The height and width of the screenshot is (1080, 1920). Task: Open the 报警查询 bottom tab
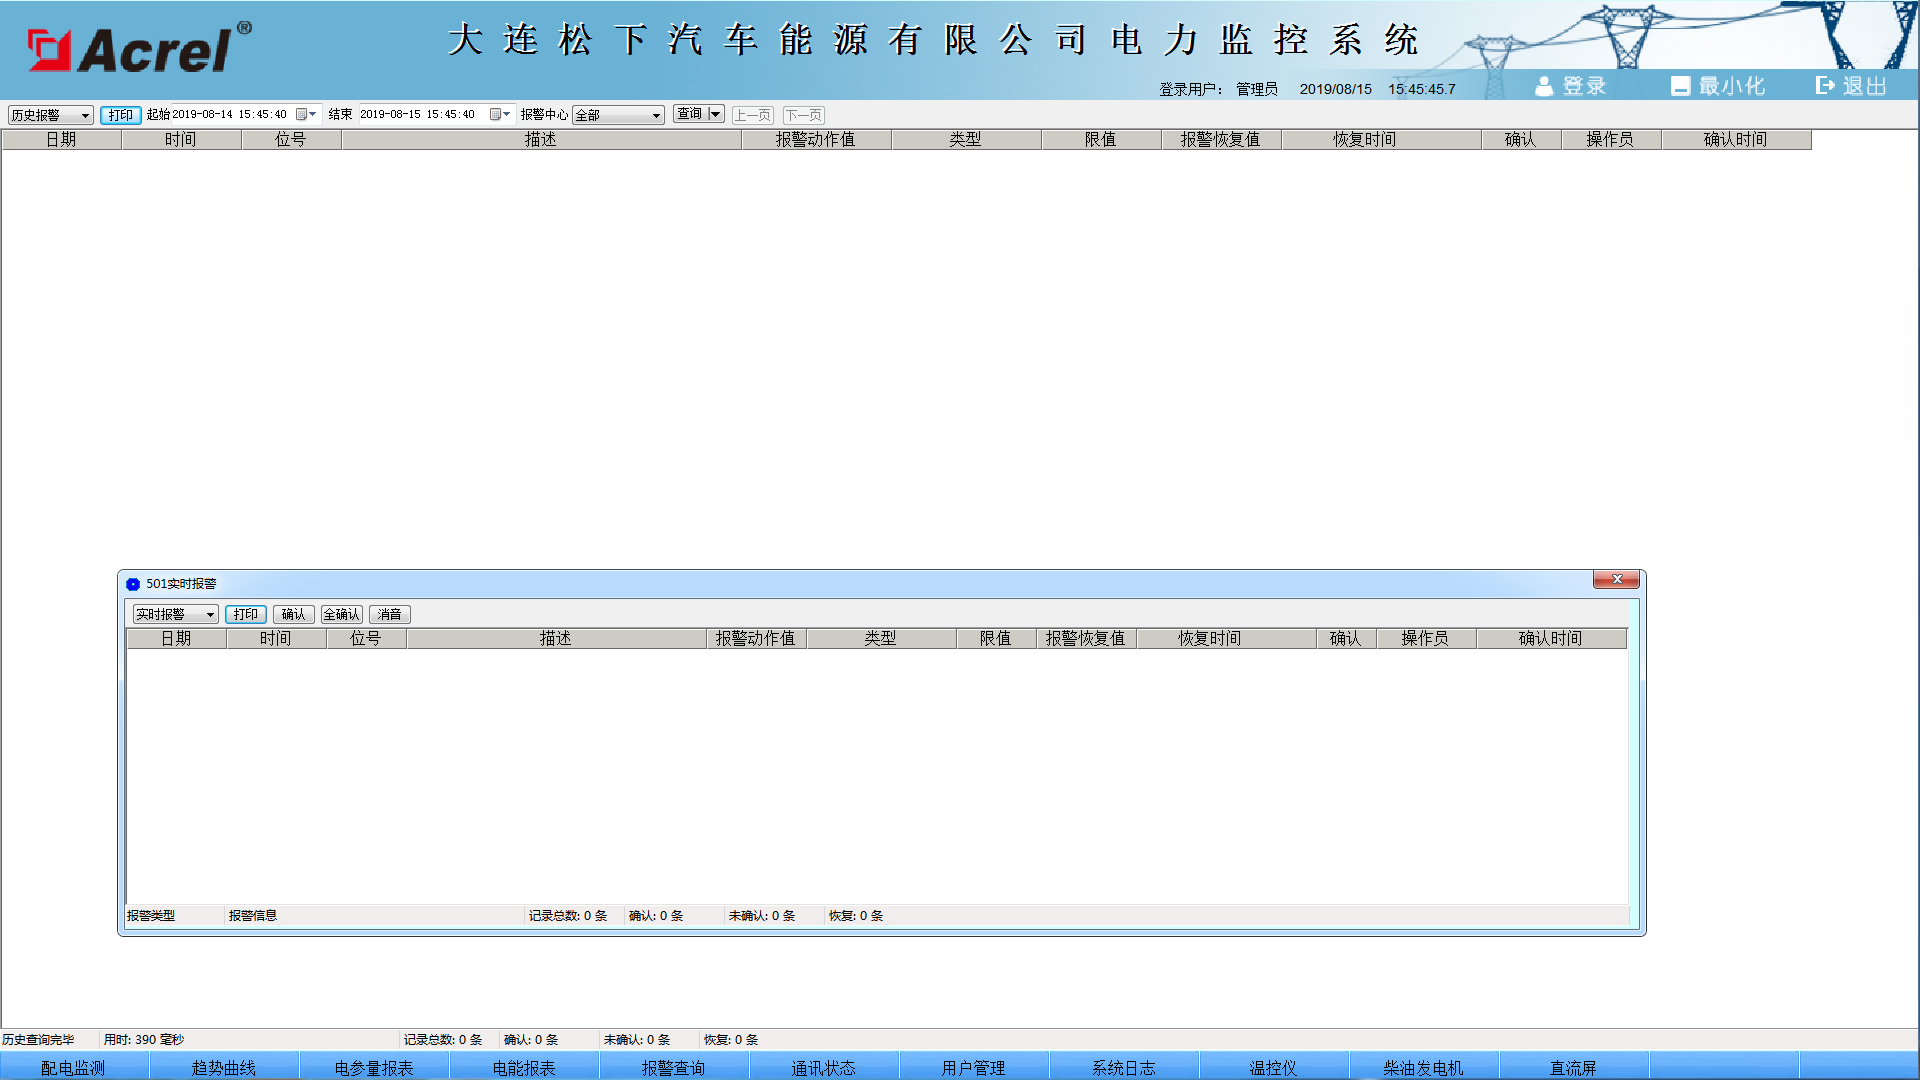coord(673,1067)
